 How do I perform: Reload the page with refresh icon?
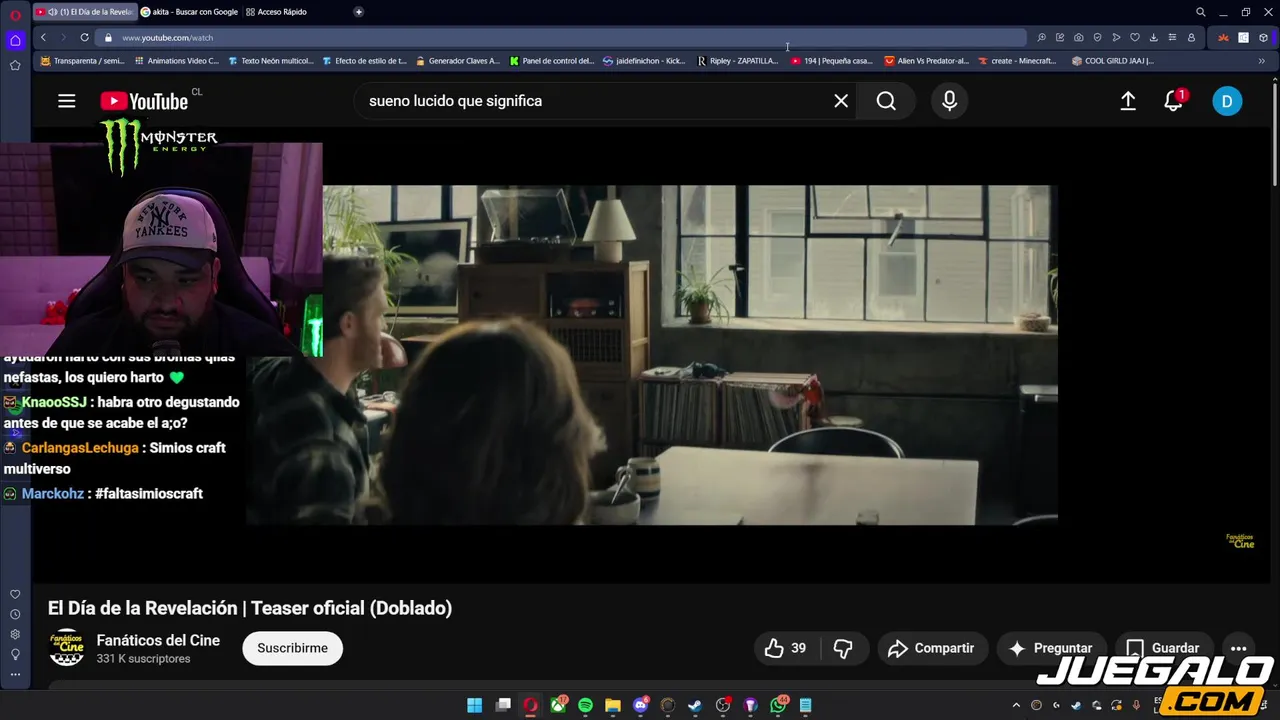(84, 37)
